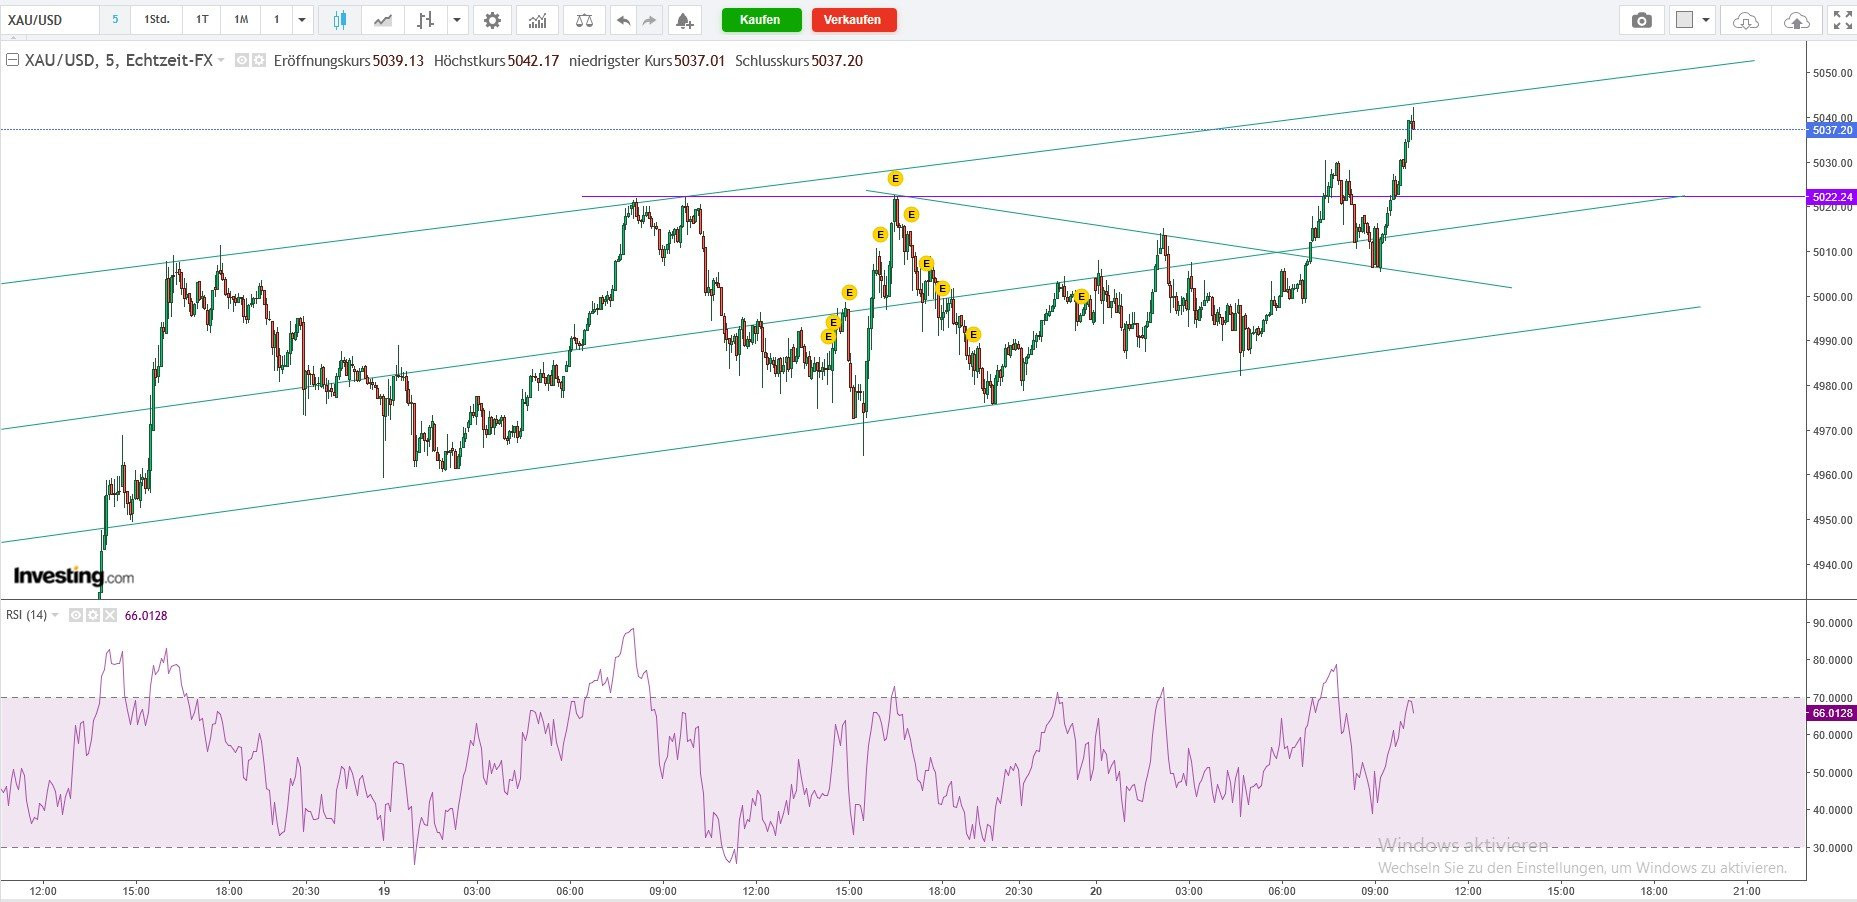Undo the last chart action
This screenshot has width=1857, height=902.
click(623, 20)
